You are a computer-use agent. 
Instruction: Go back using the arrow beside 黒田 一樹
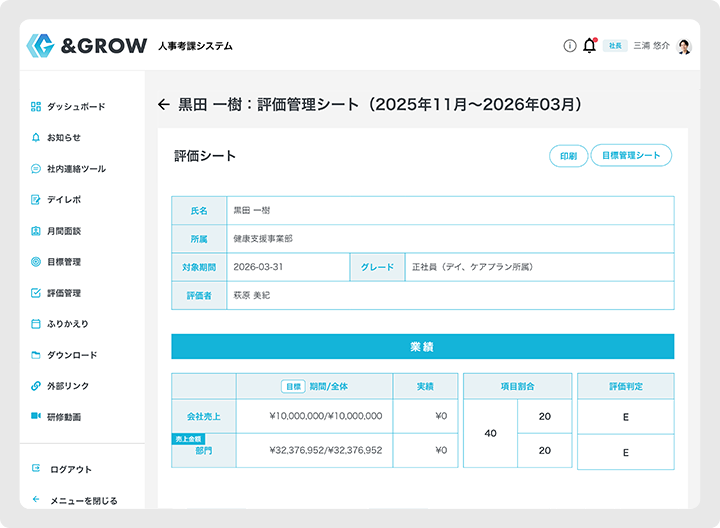pyautogui.click(x=164, y=105)
